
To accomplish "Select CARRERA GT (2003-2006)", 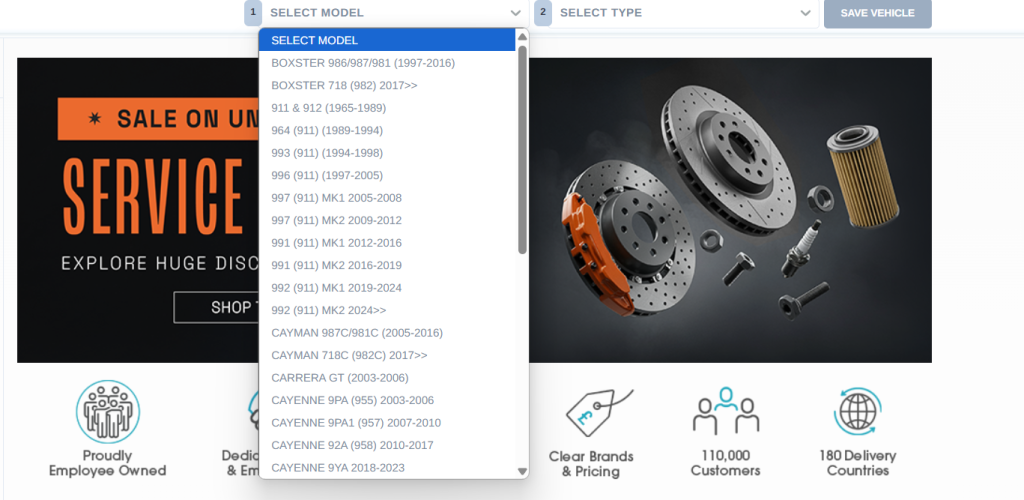I will point(387,378).
